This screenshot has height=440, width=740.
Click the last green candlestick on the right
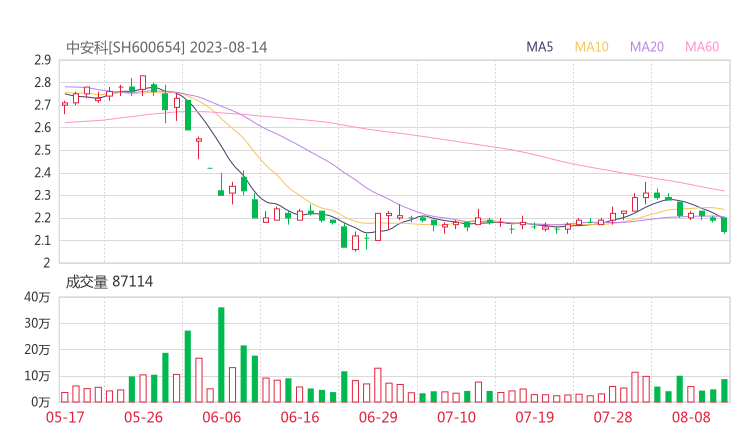coord(724,225)
